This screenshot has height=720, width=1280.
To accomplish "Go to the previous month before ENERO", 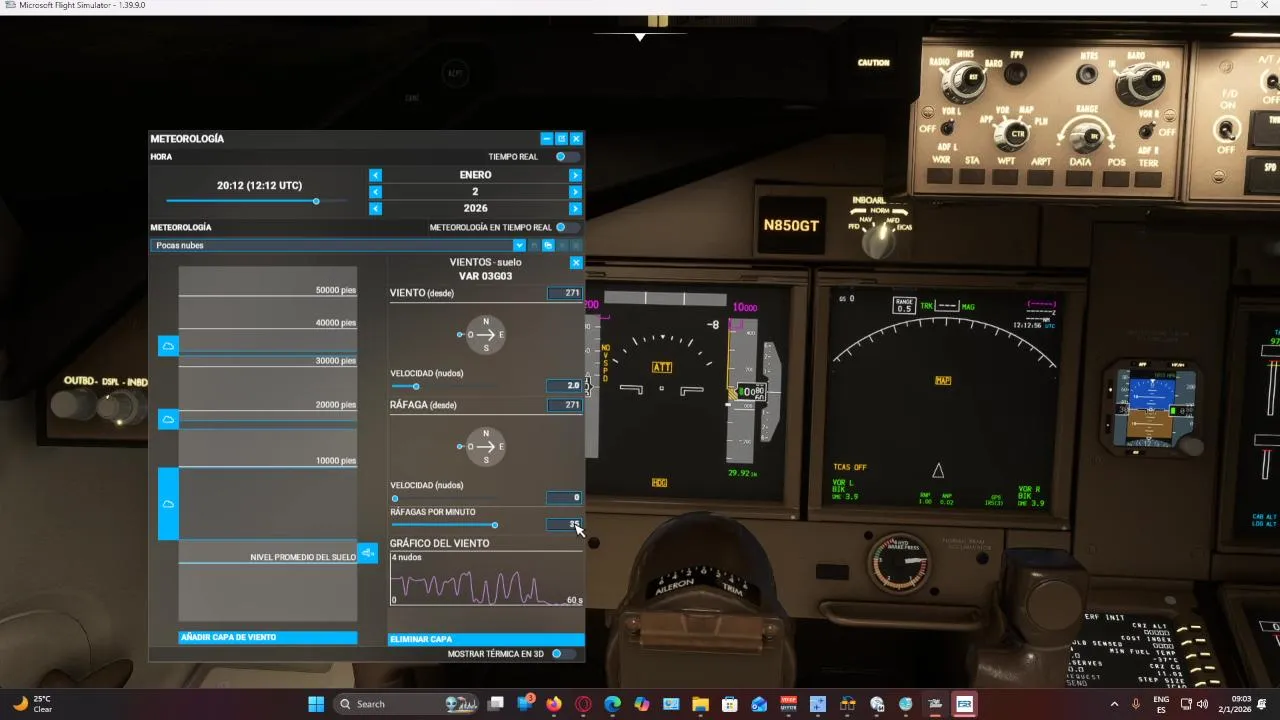I will 375,175.
